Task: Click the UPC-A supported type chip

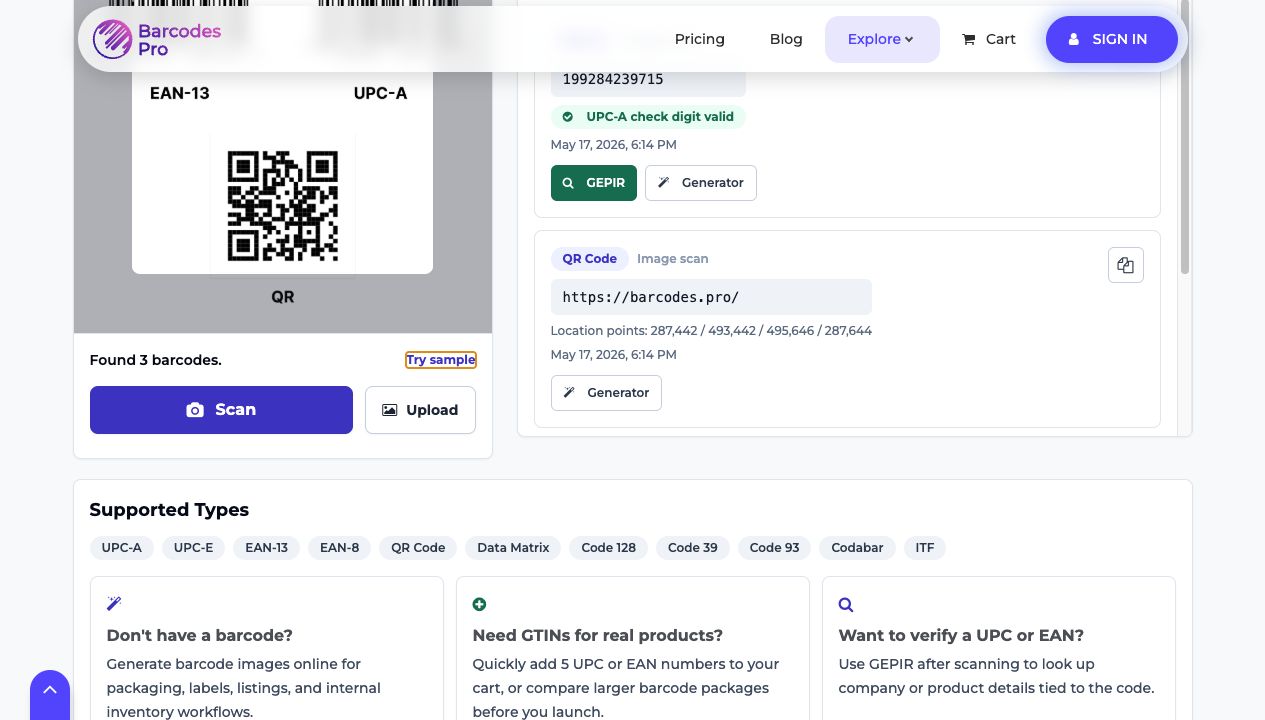Action: tap(122, 548)
